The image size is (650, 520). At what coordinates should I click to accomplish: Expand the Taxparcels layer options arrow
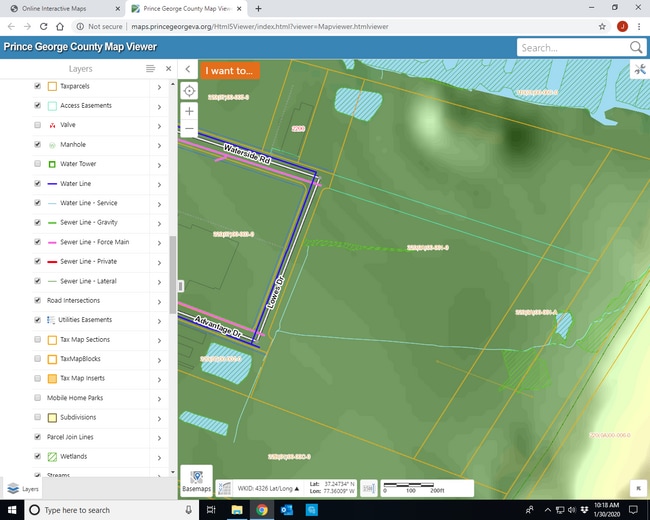click(x=159, y=87)
